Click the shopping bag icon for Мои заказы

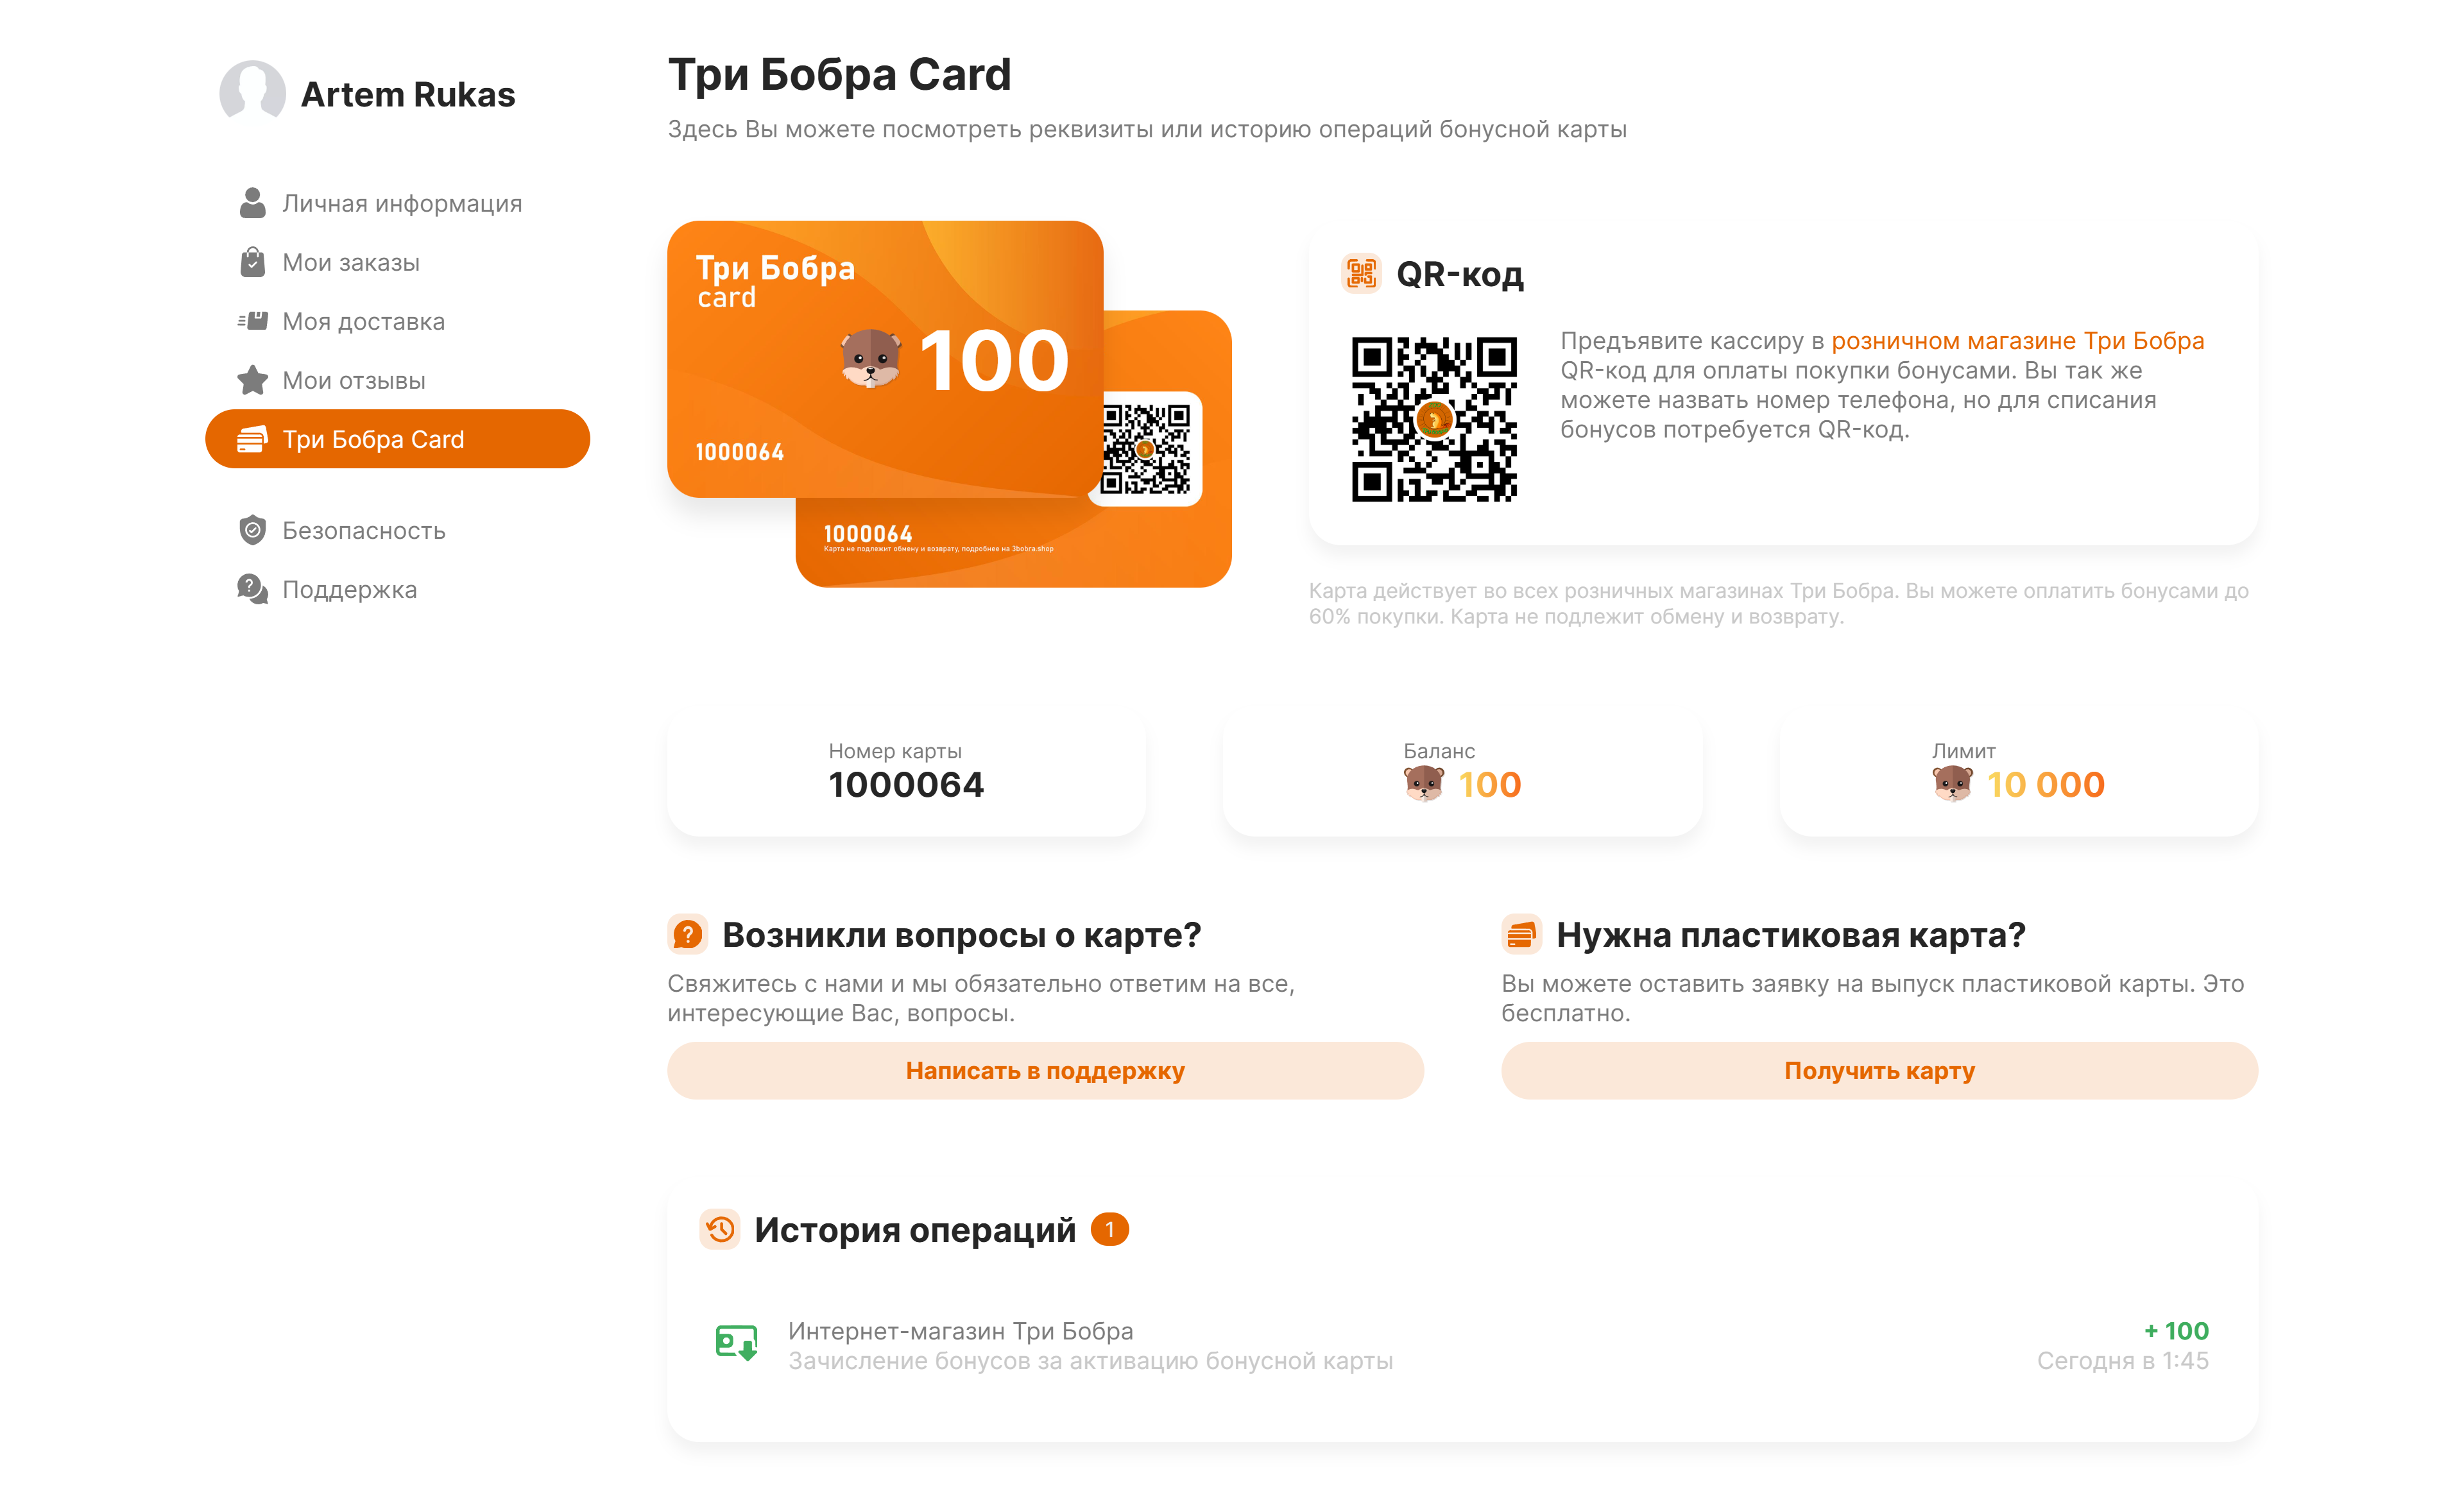252,262
